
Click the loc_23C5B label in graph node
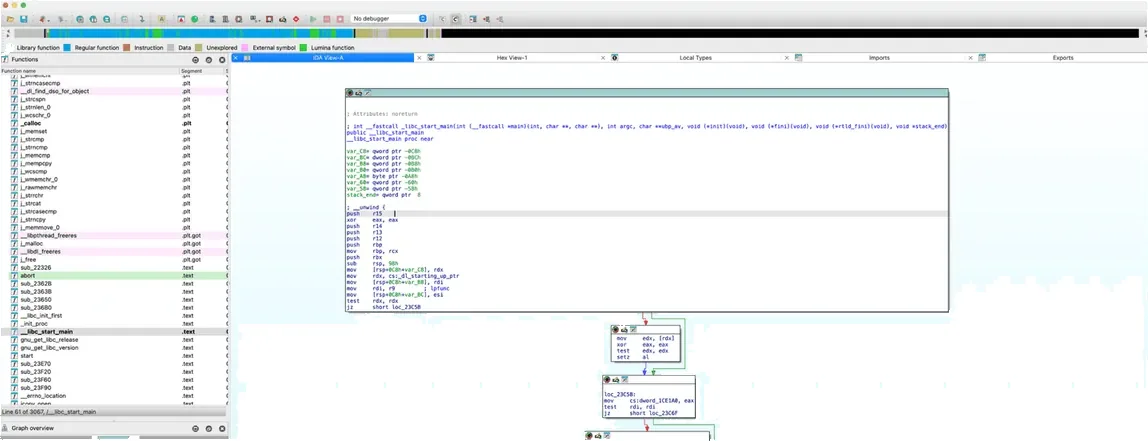(x=620, y=395)
